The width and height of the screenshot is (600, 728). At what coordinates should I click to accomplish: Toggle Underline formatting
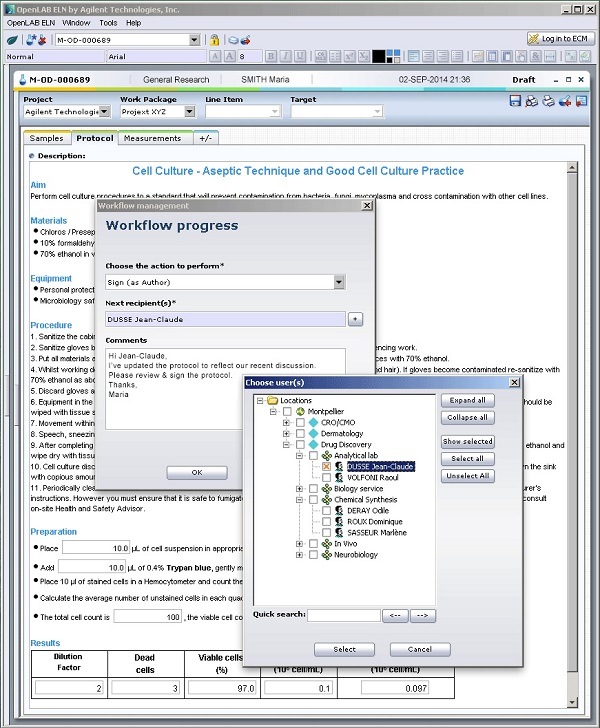pyautogui.click(x=301, y=57)
